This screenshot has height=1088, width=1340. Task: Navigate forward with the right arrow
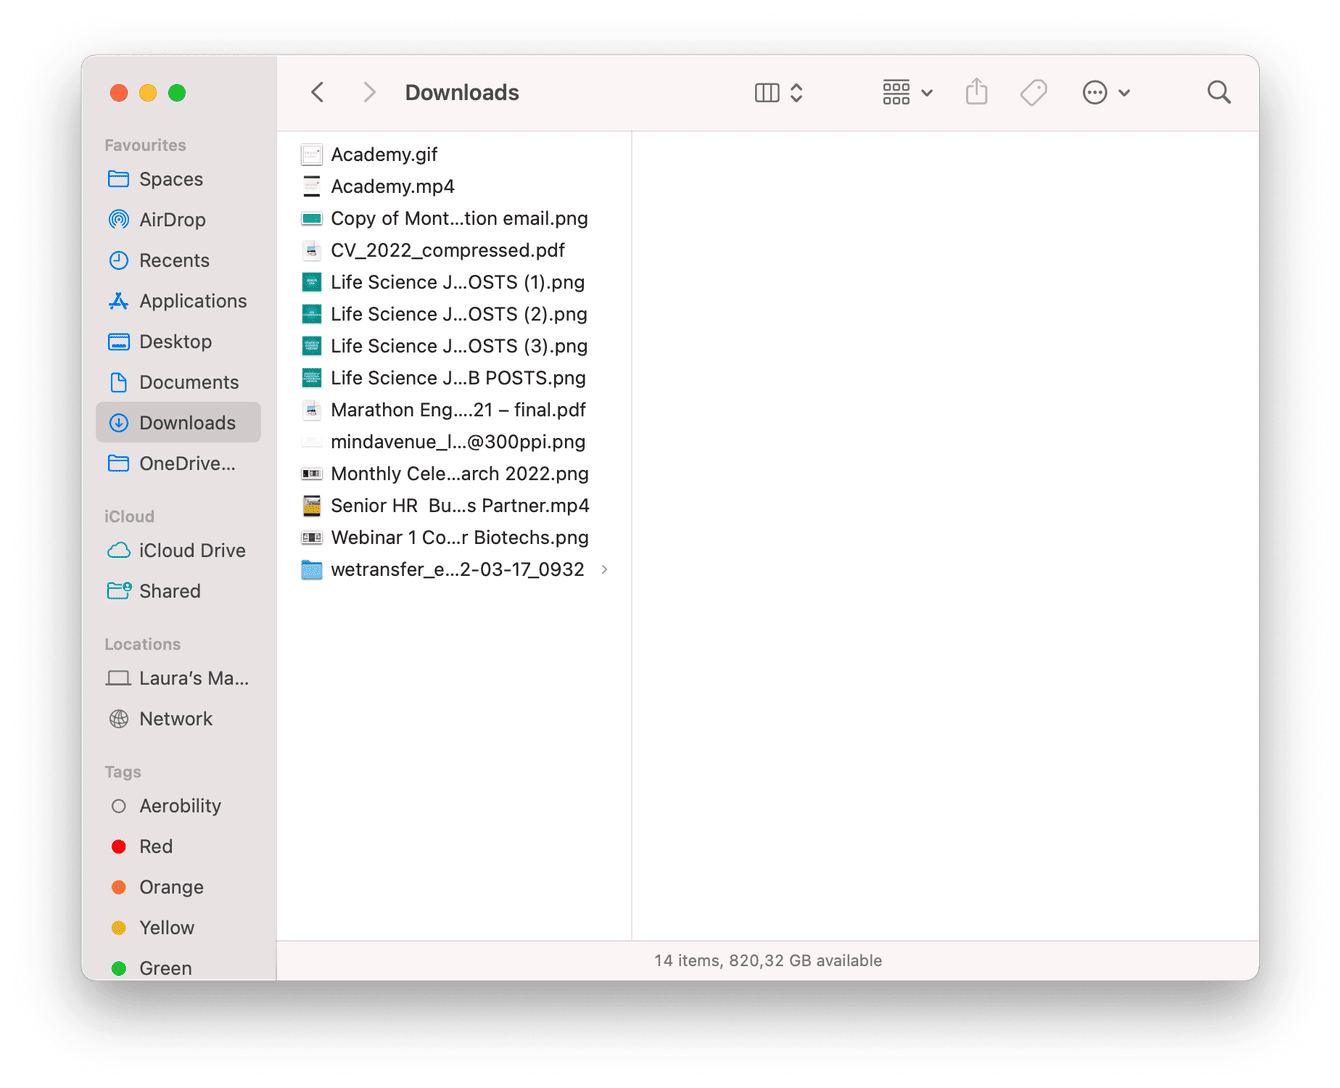[369, 91]
